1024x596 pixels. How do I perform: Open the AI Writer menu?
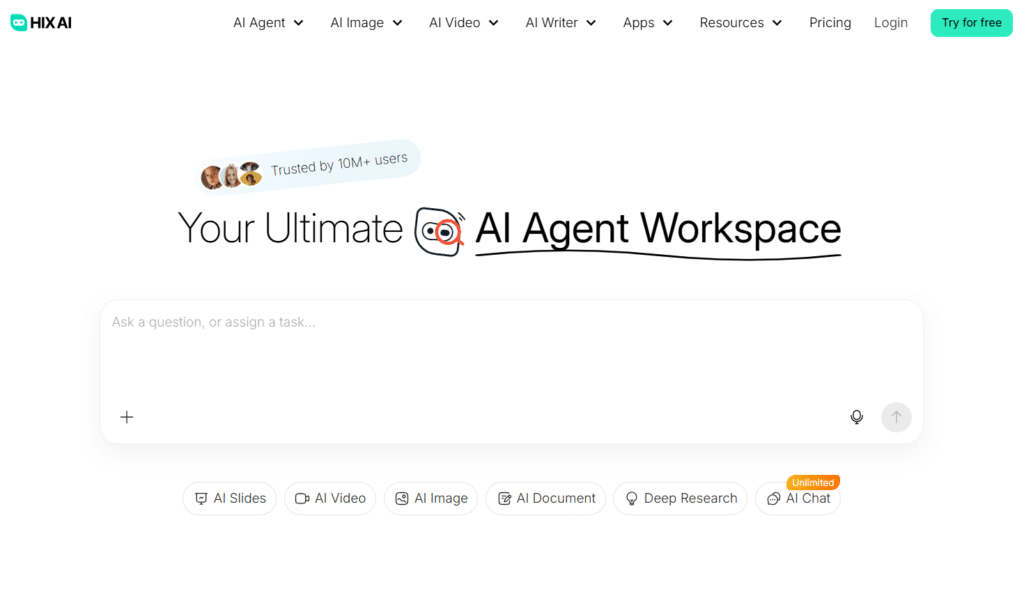[561, 23]
